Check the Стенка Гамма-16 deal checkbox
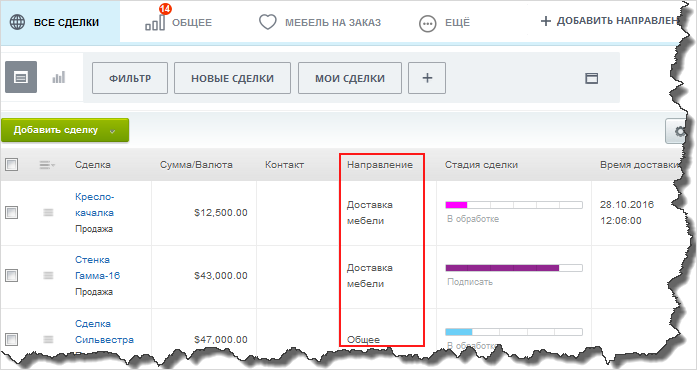The image size is (697, 370). pos(12,276)
